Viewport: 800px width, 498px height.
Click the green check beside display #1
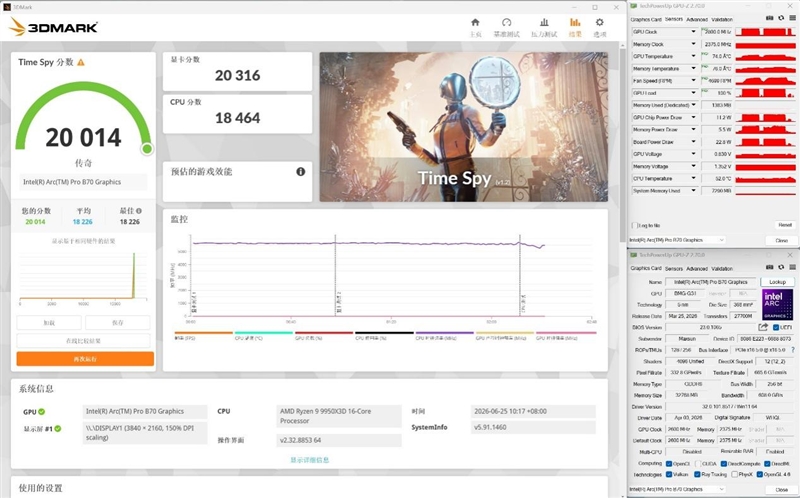(x=58, y=429)
